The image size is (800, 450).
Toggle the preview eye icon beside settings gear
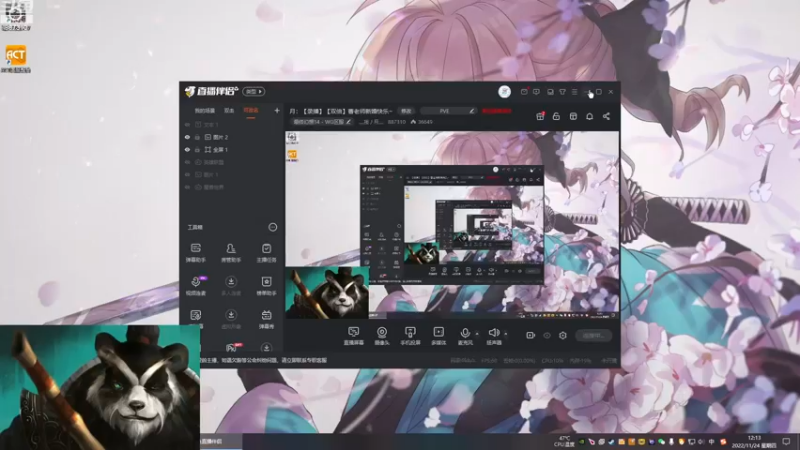click(x=547, y=335)
